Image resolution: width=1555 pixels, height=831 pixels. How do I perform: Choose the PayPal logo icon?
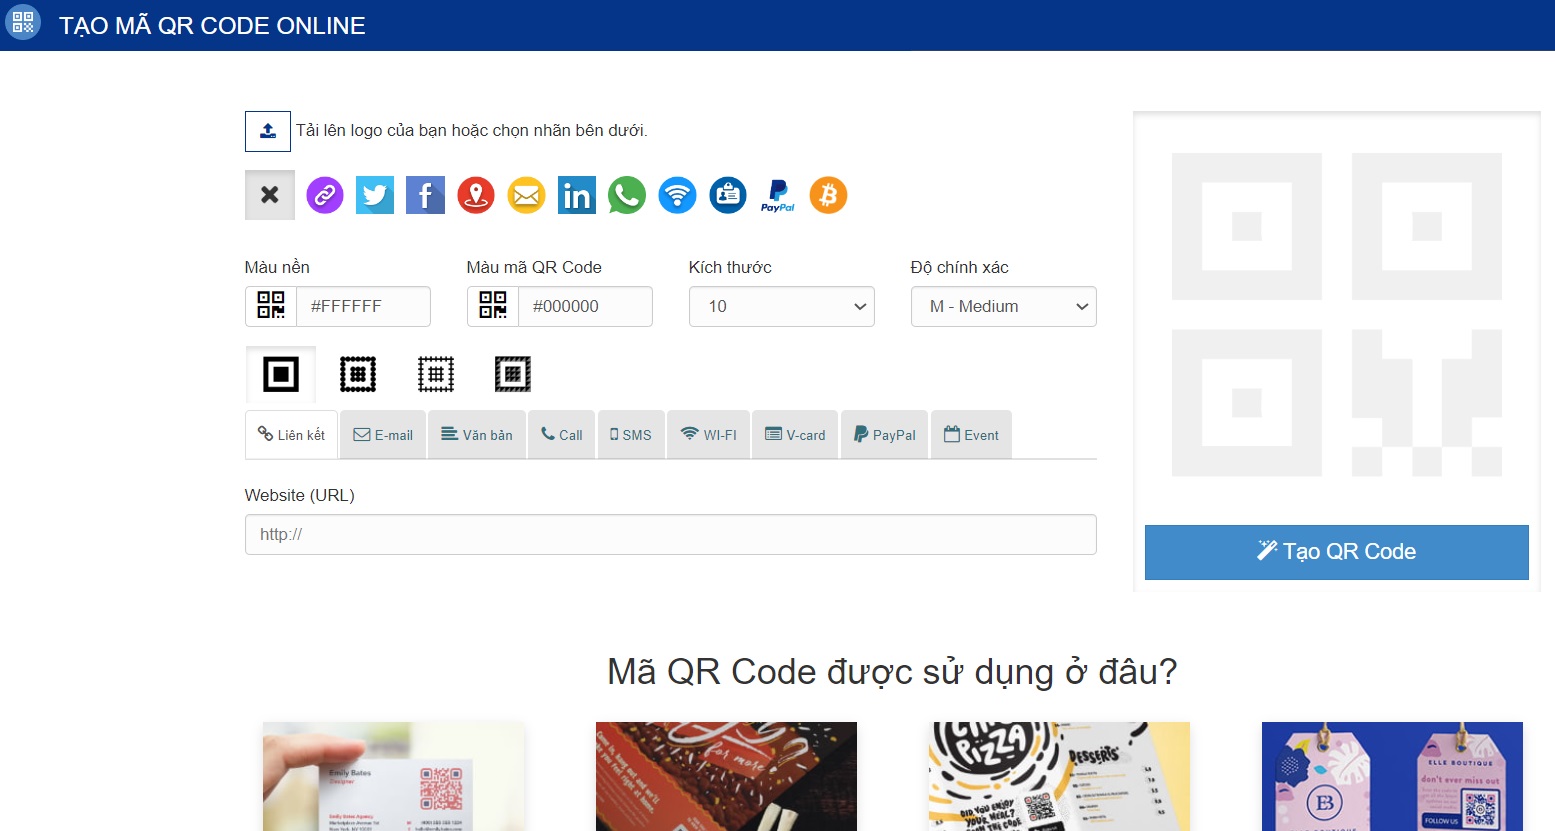778,195
